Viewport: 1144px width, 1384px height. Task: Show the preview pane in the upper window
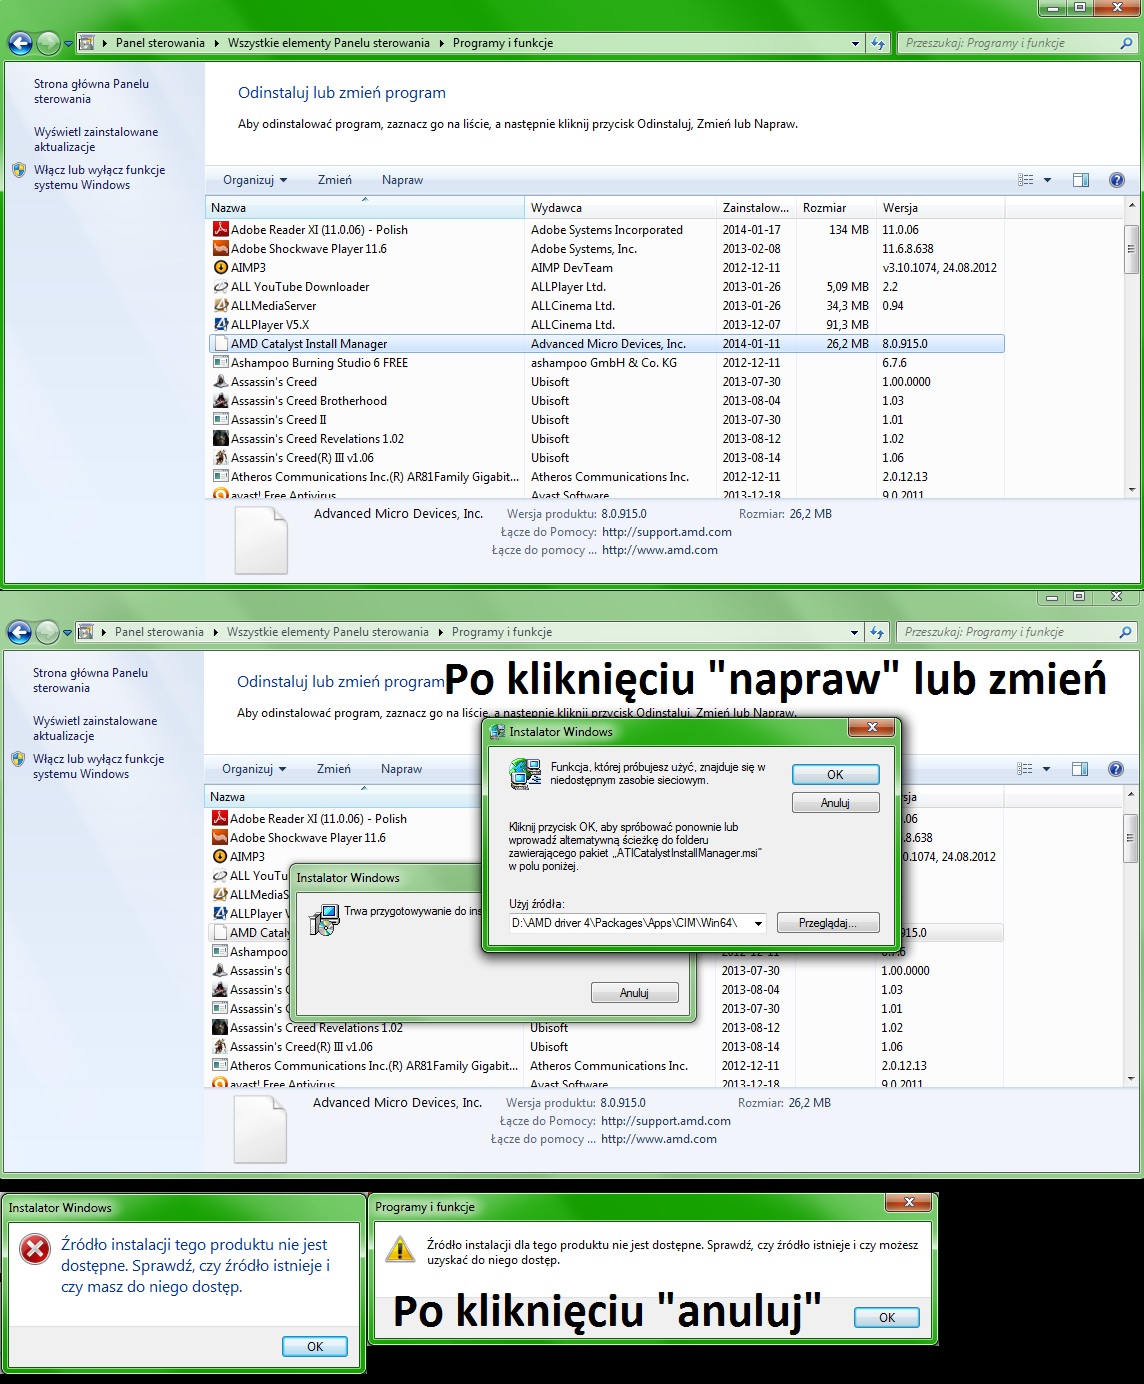click(1081, 180)
